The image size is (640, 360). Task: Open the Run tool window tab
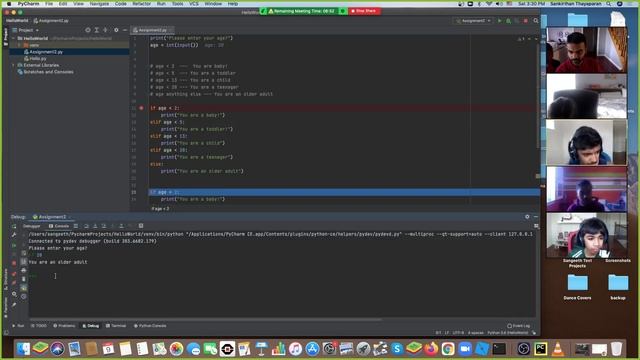tap(18, 326)
